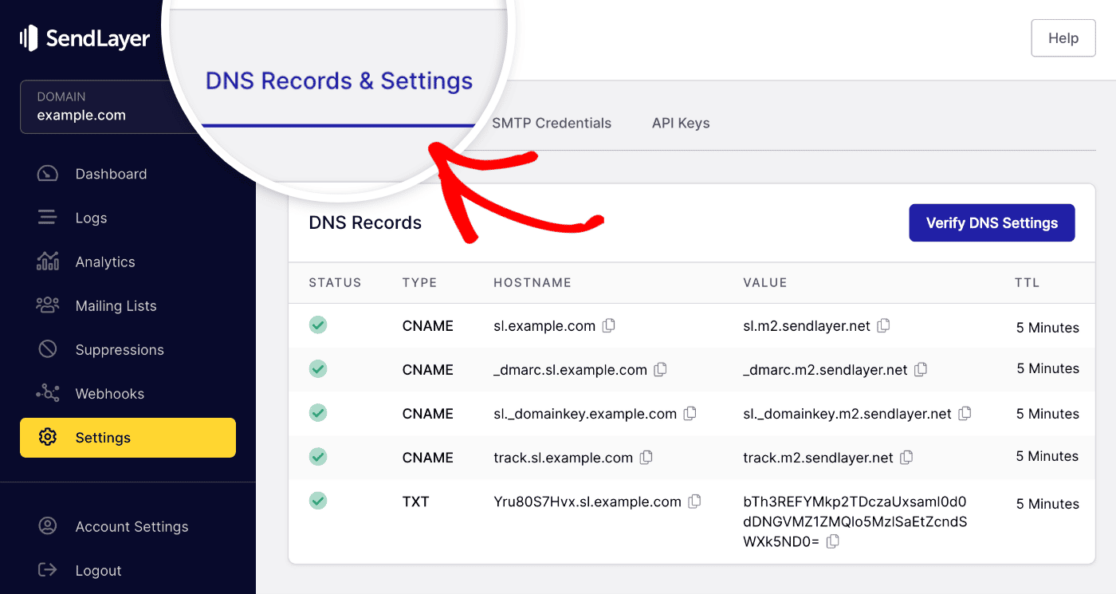Click the DNS Records heading
The width and height of the screenshot is (1116, 594).
[365, 223]
